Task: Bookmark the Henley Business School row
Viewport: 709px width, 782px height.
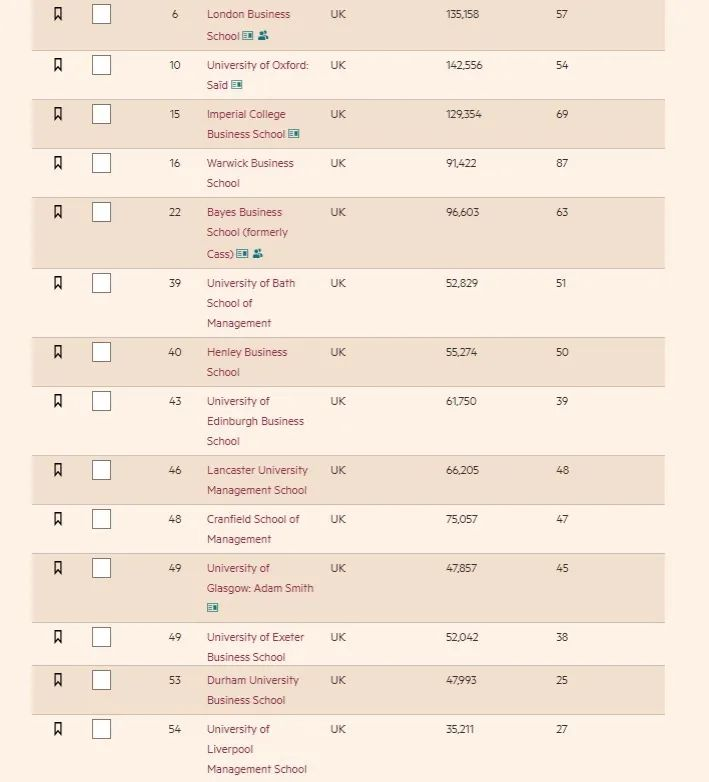Action: 58,352
